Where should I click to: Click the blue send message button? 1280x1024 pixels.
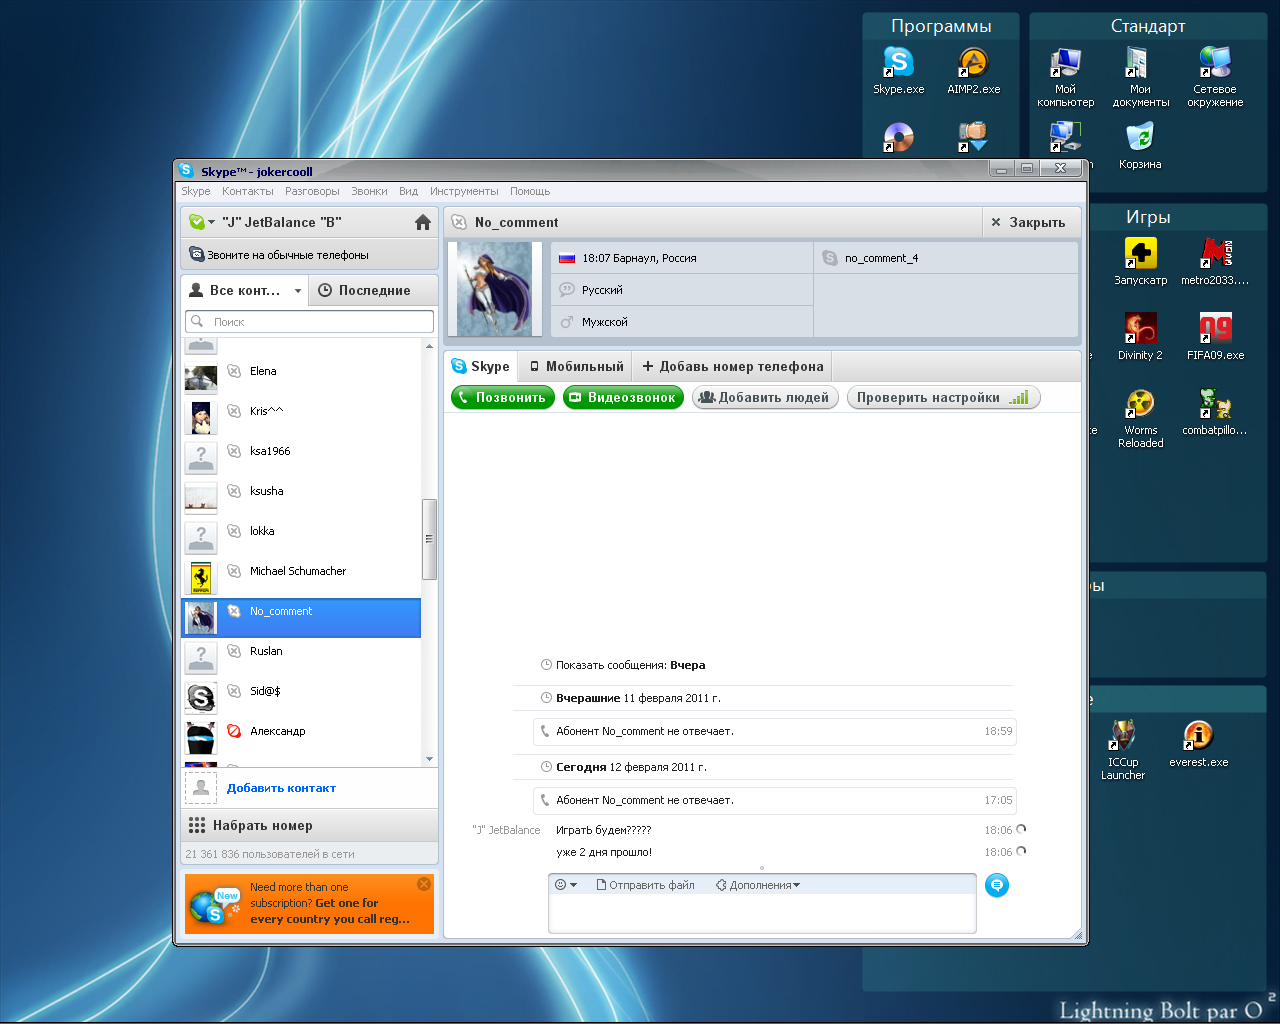[x=997, y=885]
